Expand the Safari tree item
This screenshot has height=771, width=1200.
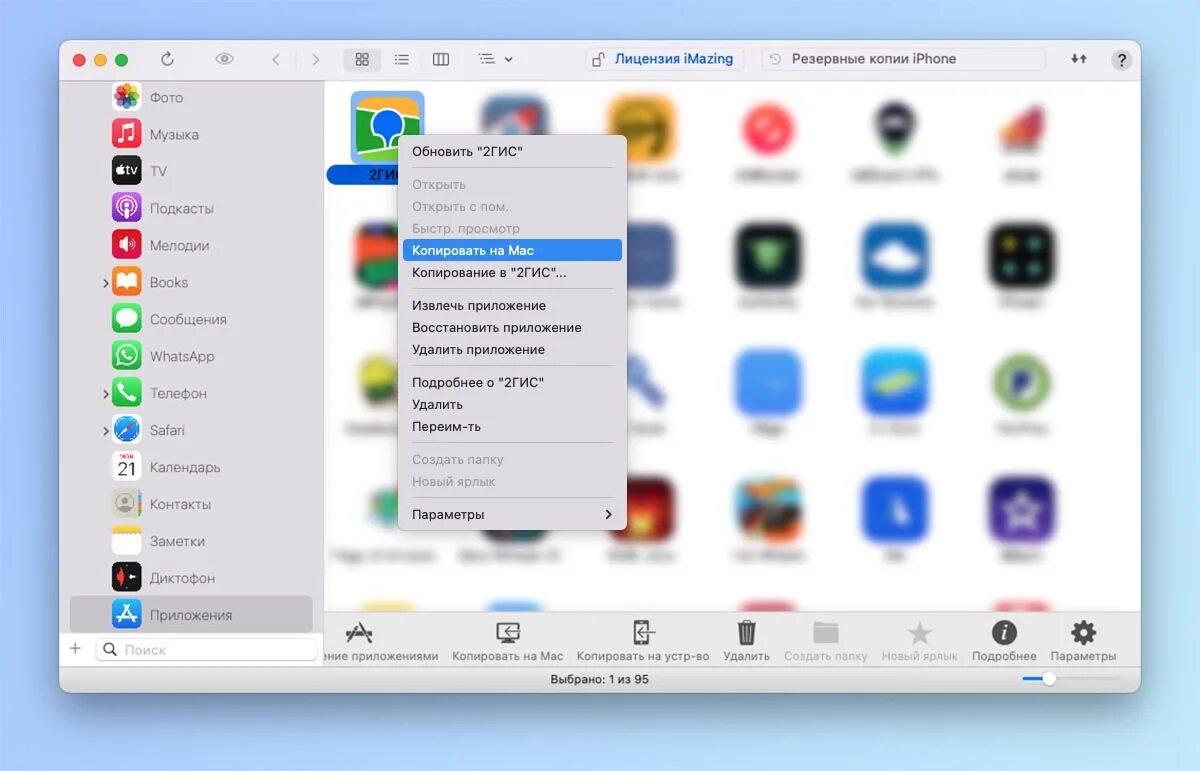[x=105, y=431]
